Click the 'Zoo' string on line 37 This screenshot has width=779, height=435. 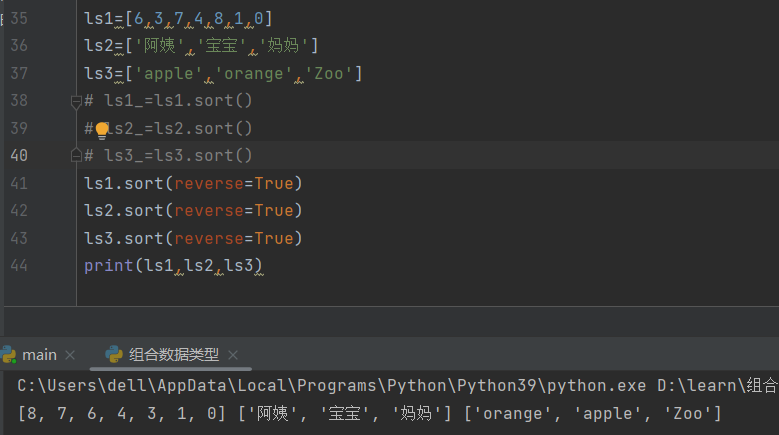[328, 73]
